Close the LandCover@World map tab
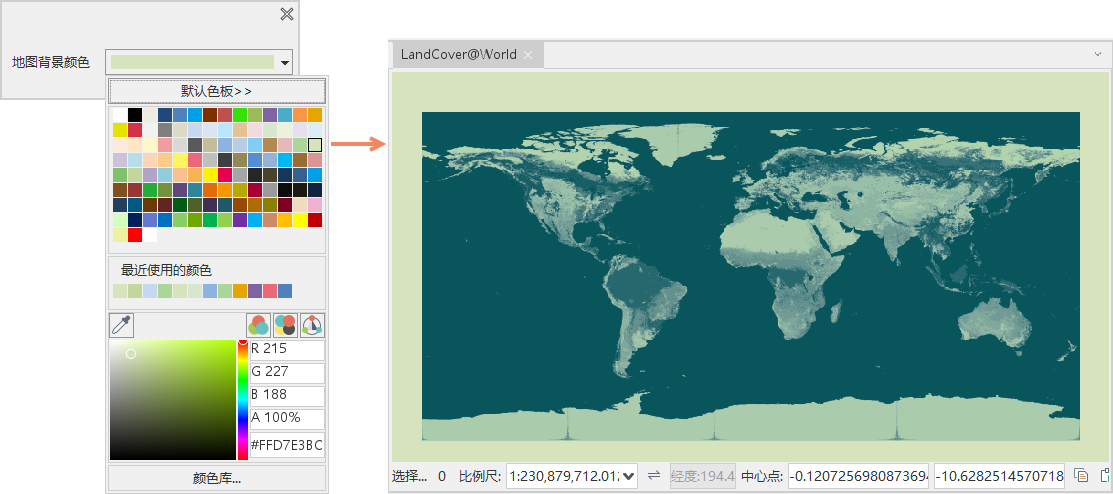This screenshot has height=494, width=1113. coord(528,55)
